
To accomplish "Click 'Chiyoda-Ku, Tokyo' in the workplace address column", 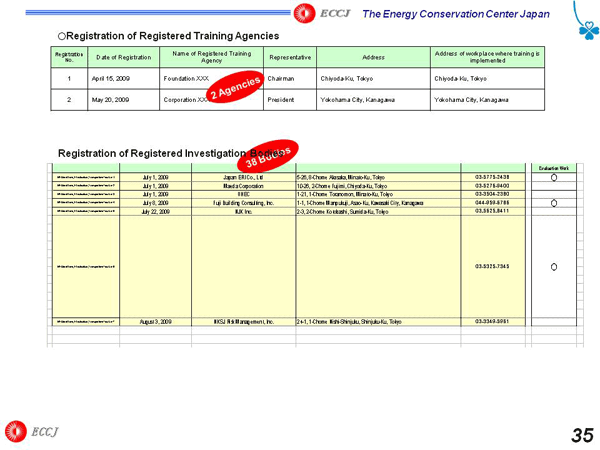I will (460, 78).
